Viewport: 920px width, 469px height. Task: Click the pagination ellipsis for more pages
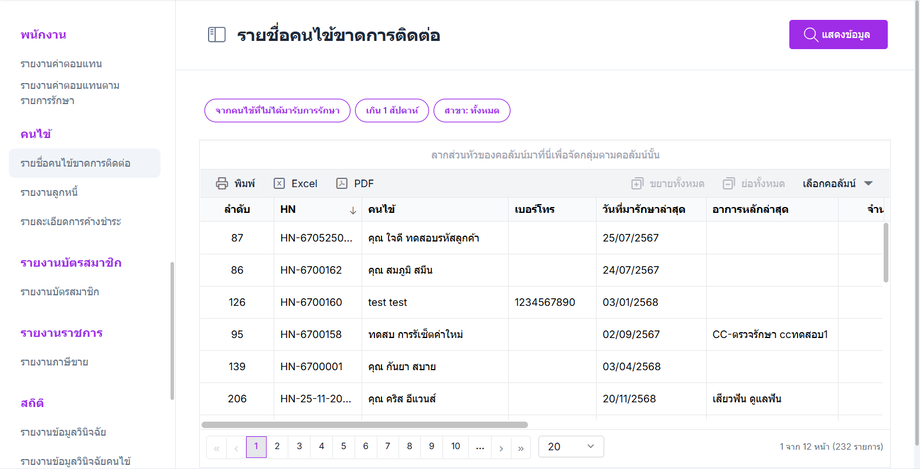pyautogui.click(x=480, y=447)
